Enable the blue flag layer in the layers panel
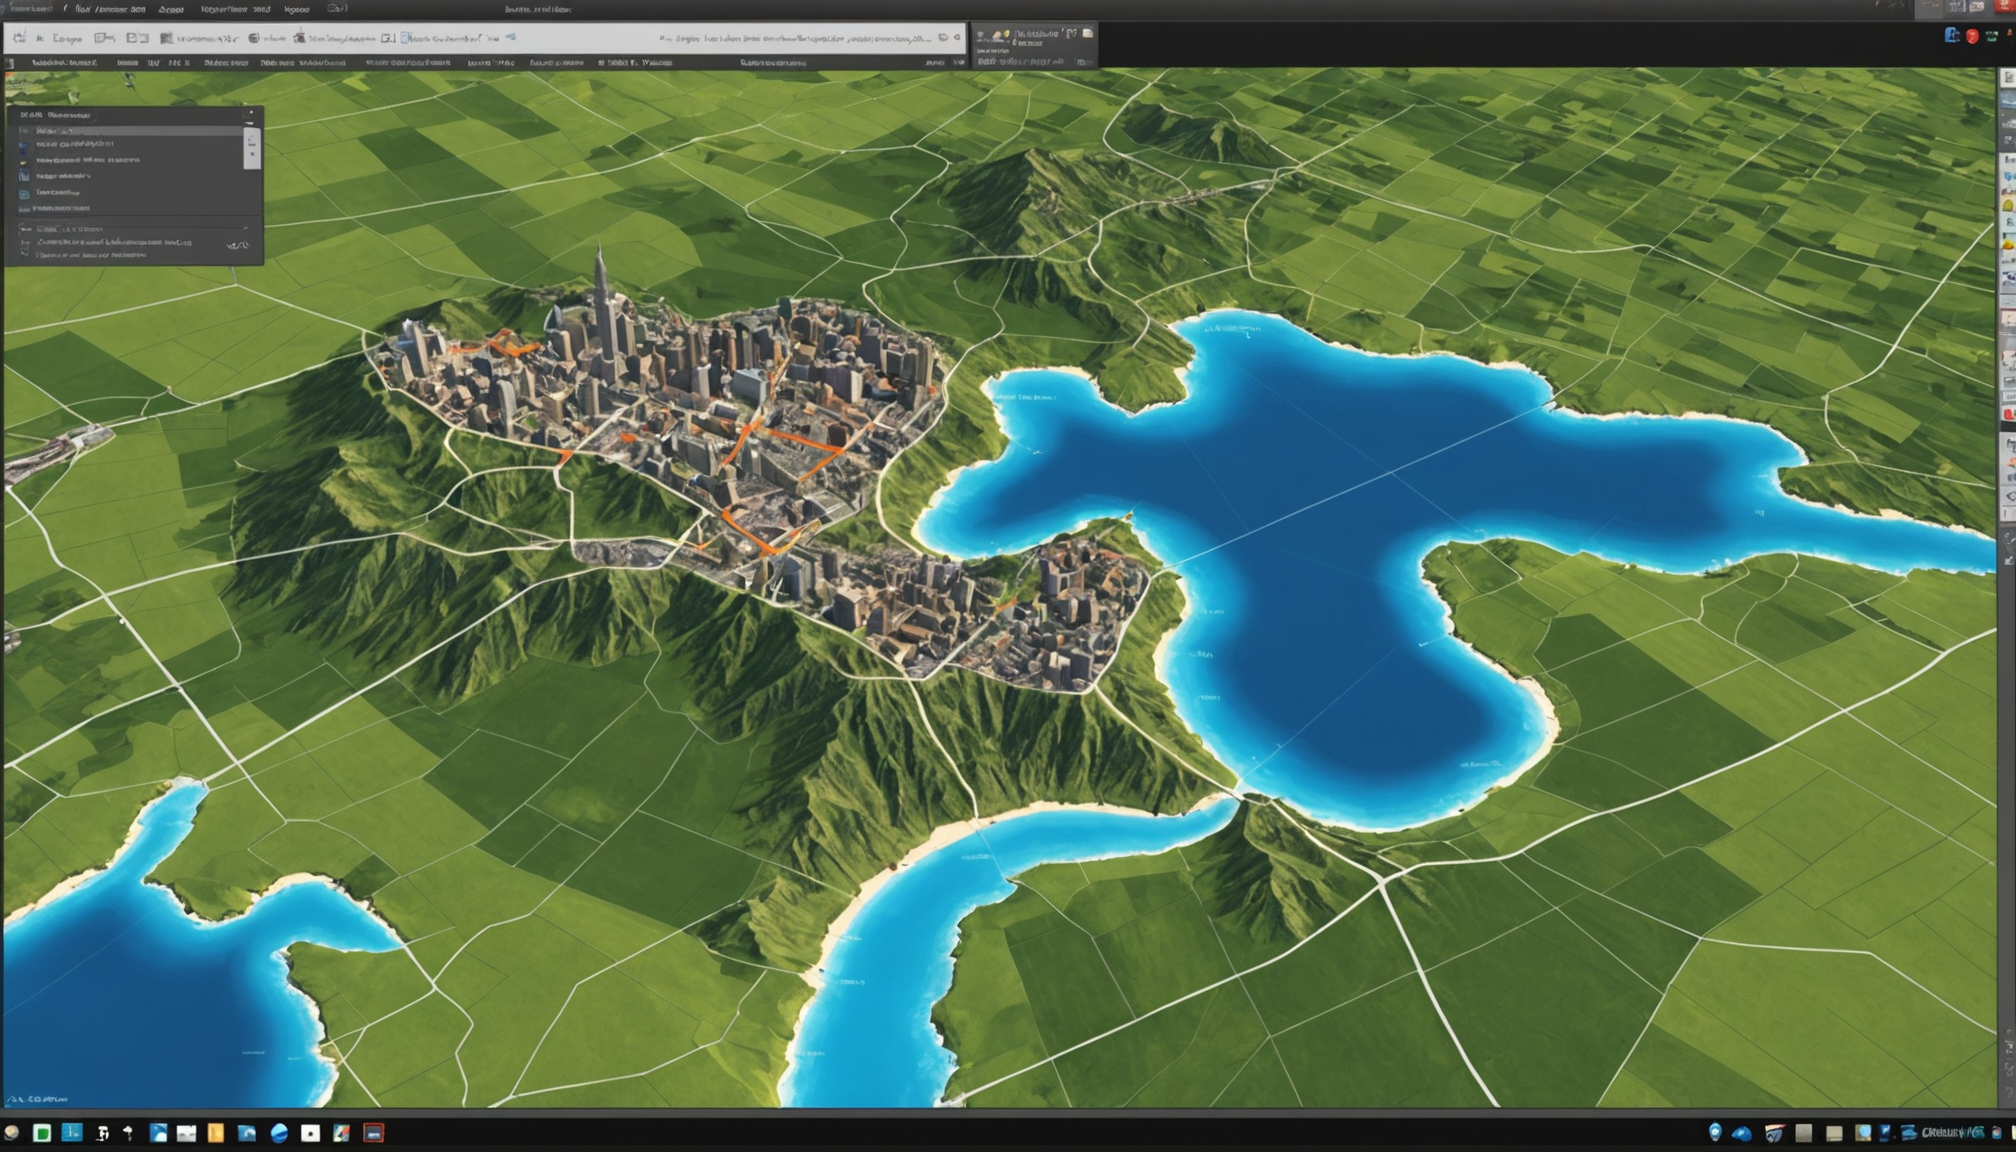Screen dimensions: 2016x1152 tap(22, 147)
